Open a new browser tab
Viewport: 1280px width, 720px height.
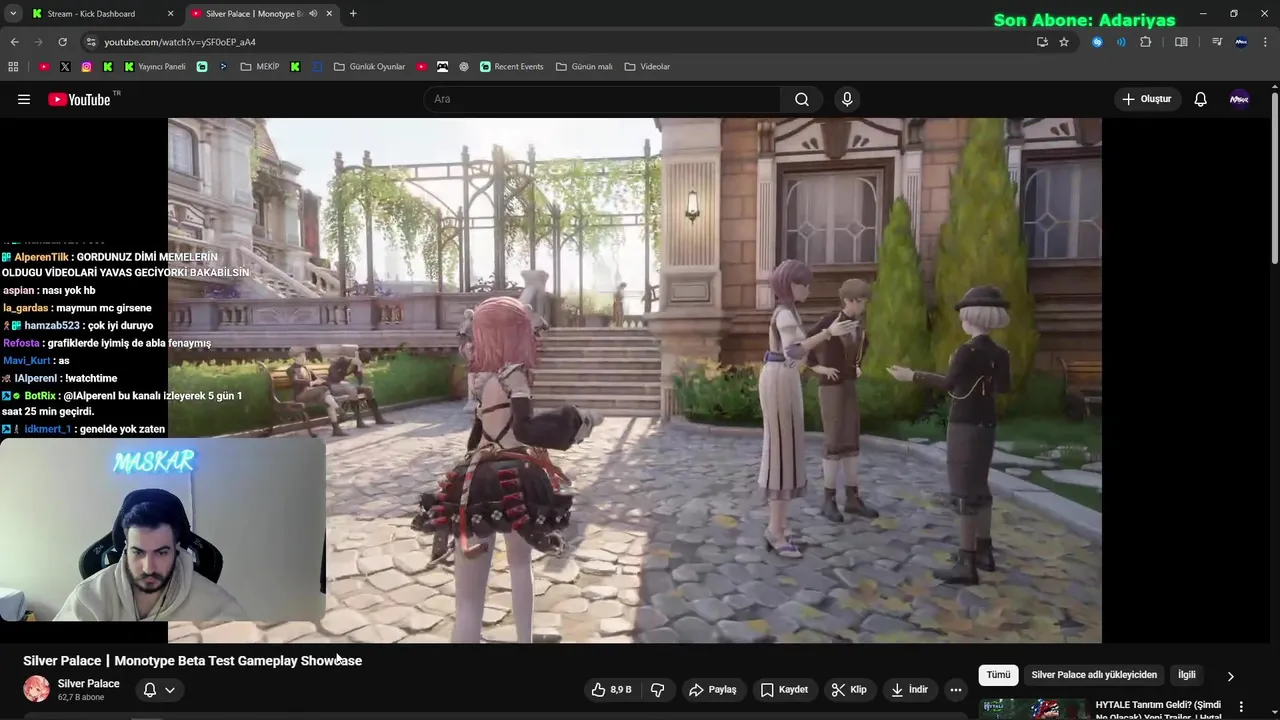[x=353, y=14]
